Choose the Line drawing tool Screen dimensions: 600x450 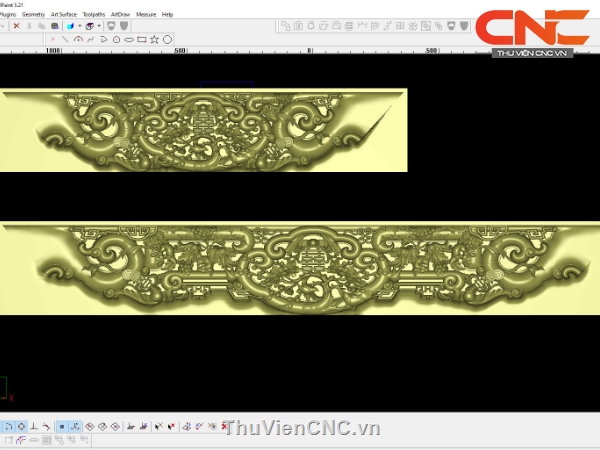pyautogui.click(x=65, y=39)
